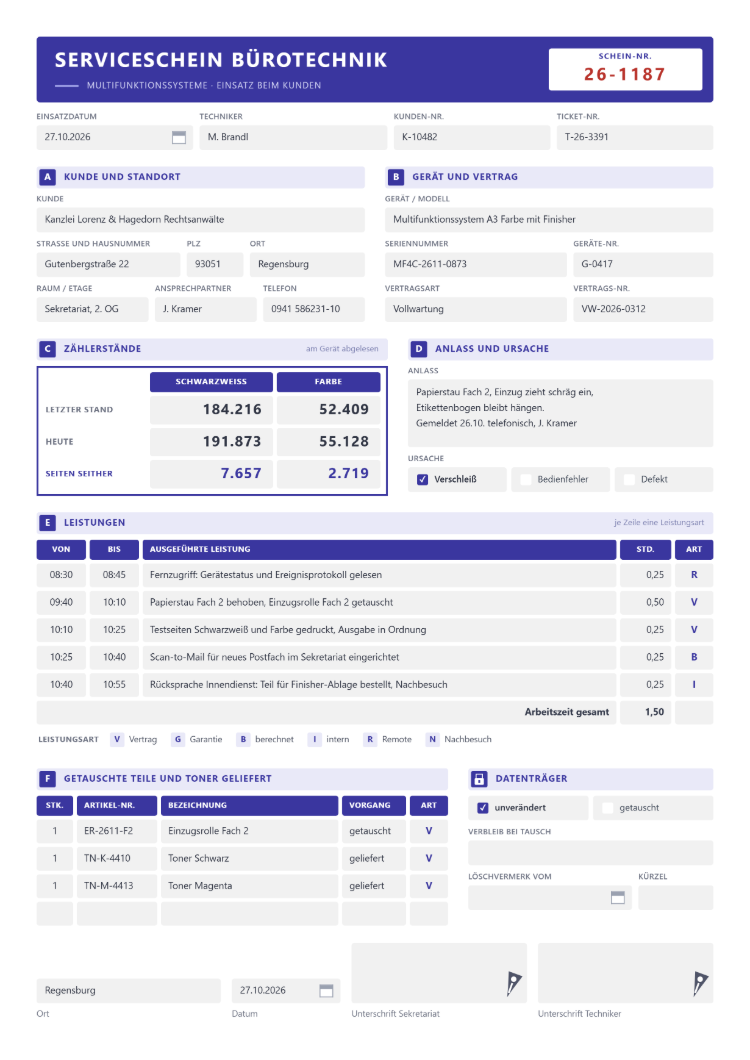
Task: Click the Kunden-Nr. field K-10482
Action: 471,137
